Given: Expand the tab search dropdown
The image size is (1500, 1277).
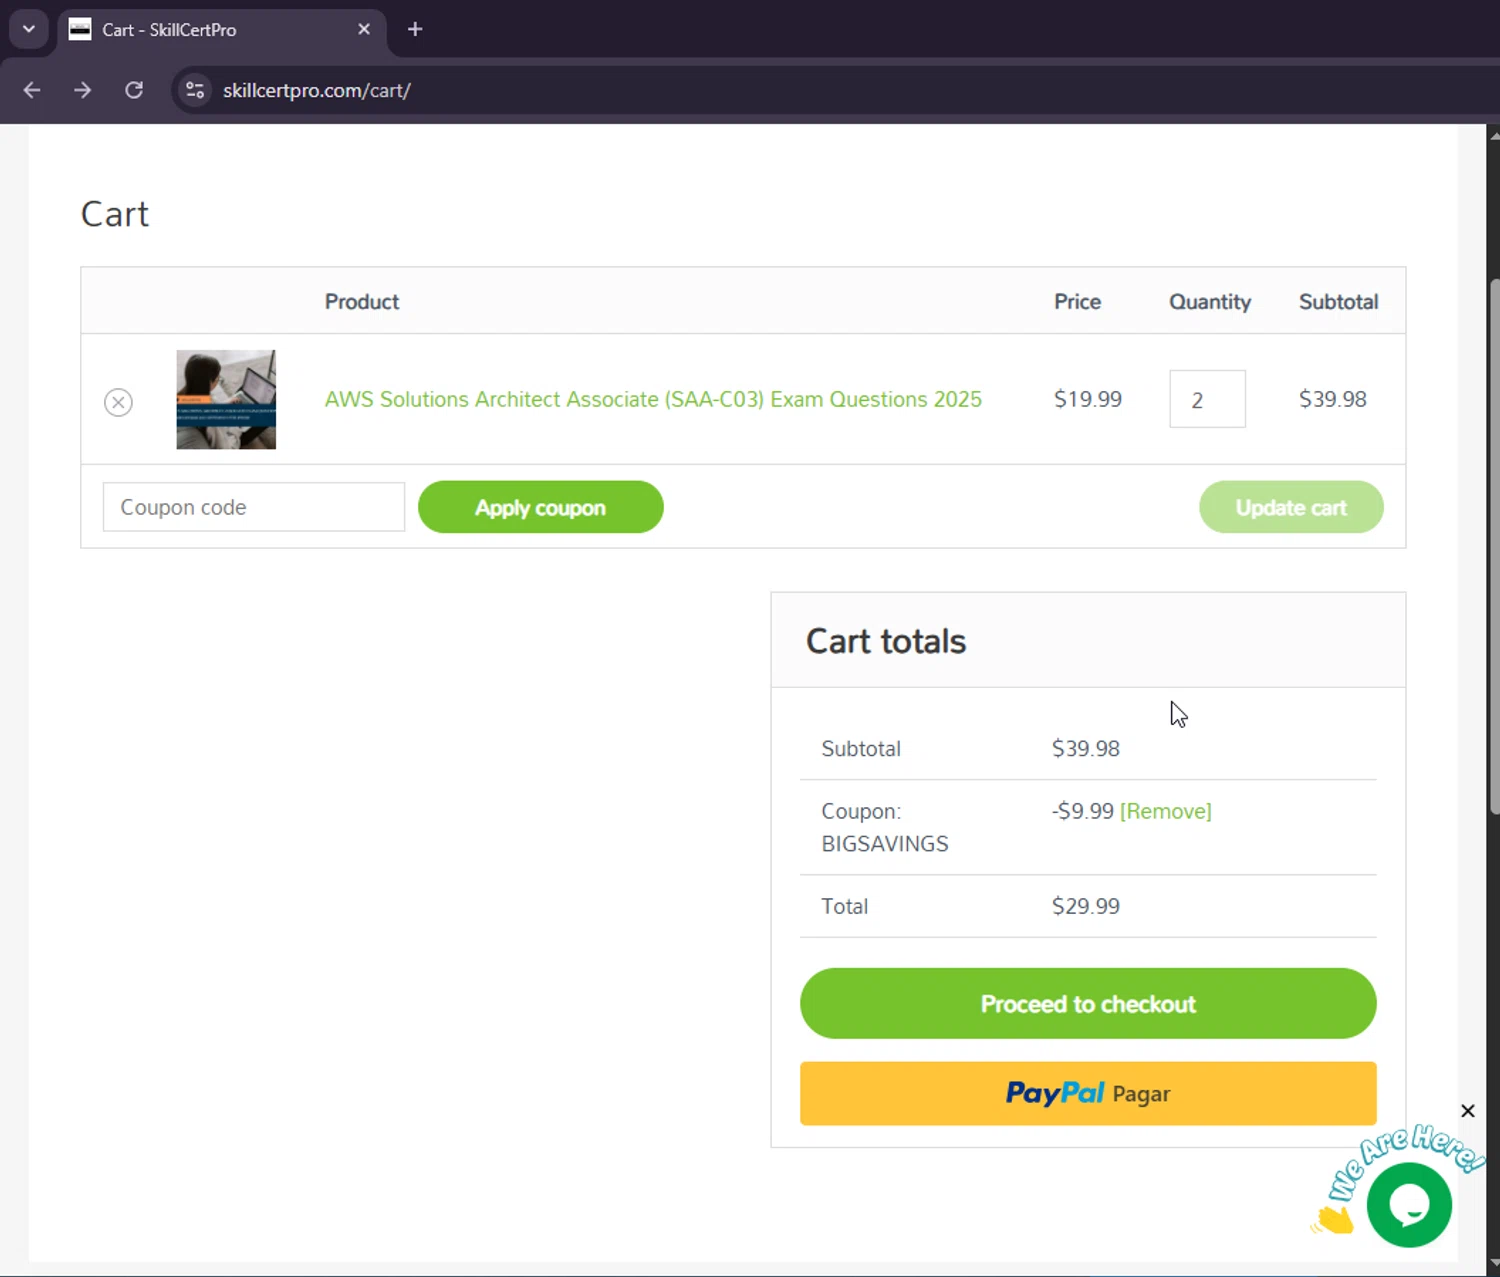Looking at the screenshot, I should click(29, 29).
